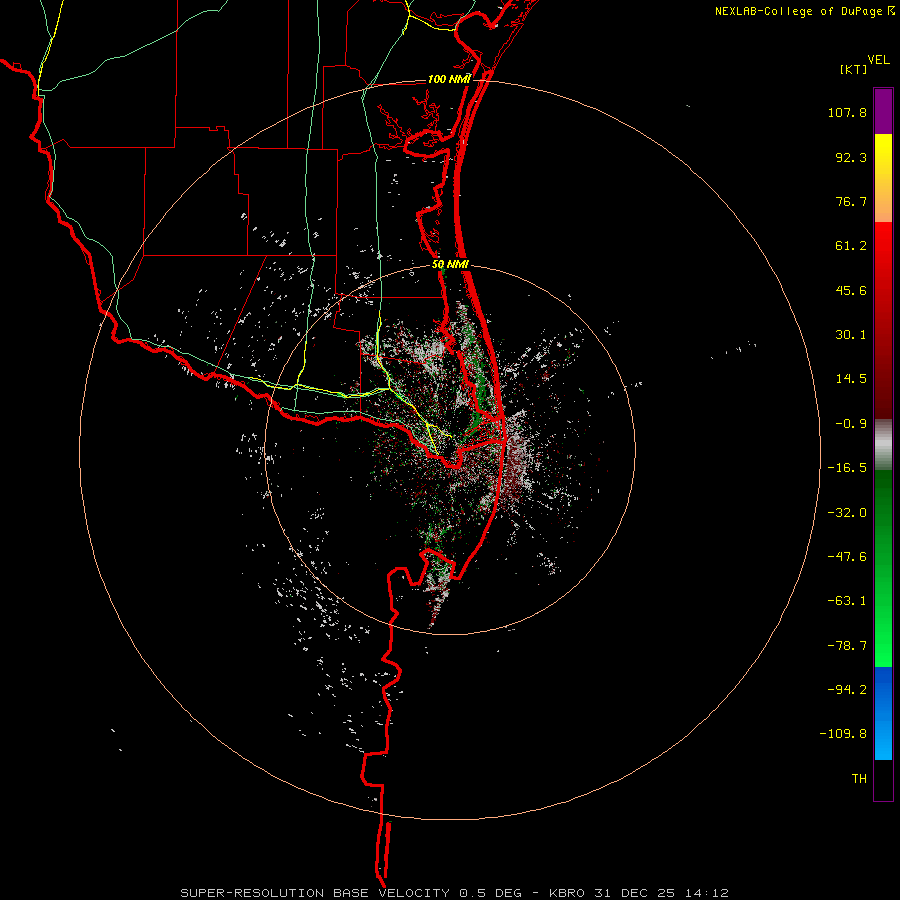Click the 100 NMI range ring label
900x900 pixels.
449,79
